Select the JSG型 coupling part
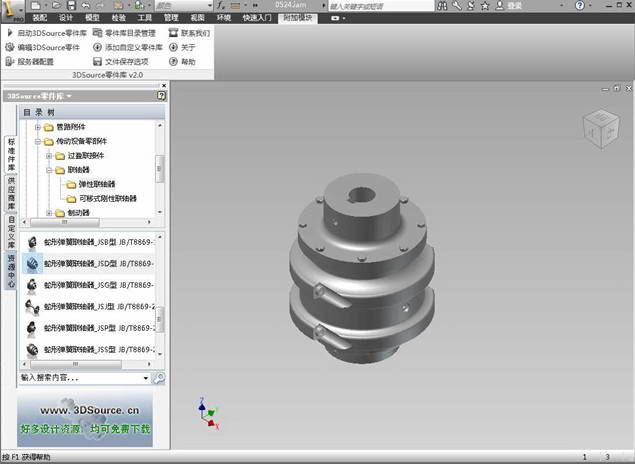The image size is (635, 464). click(x=88, y=285)
